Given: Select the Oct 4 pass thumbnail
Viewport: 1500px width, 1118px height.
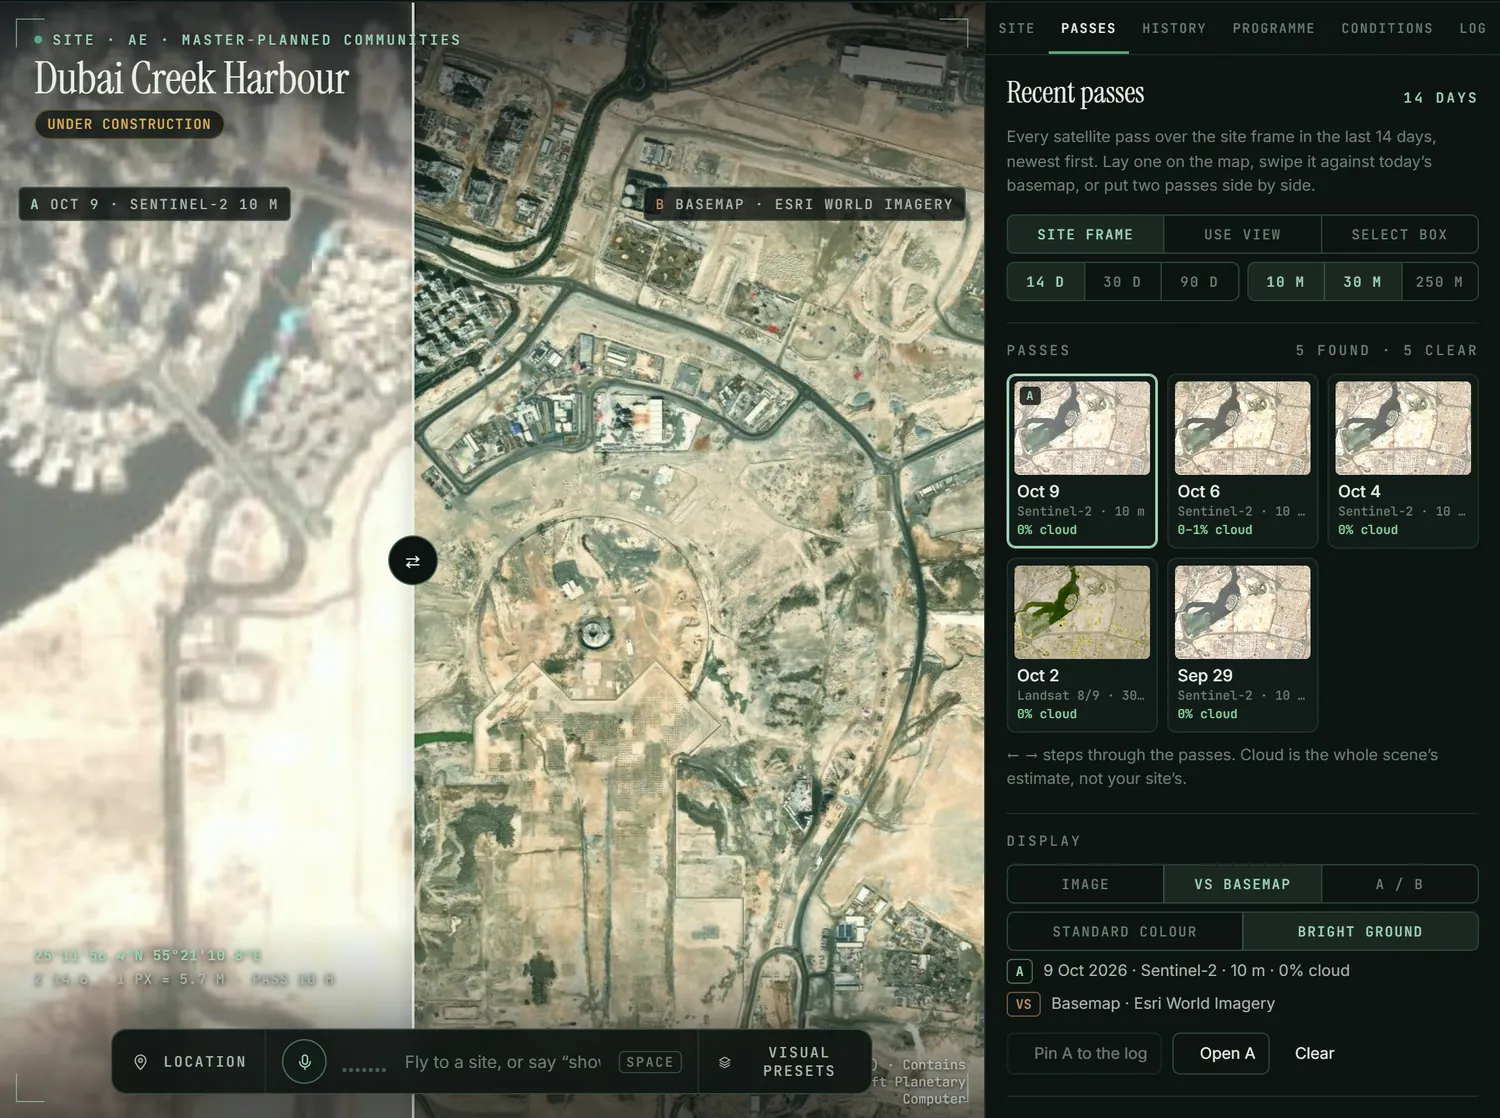Looking at the screenshot, I should [x=1403, y=461].
